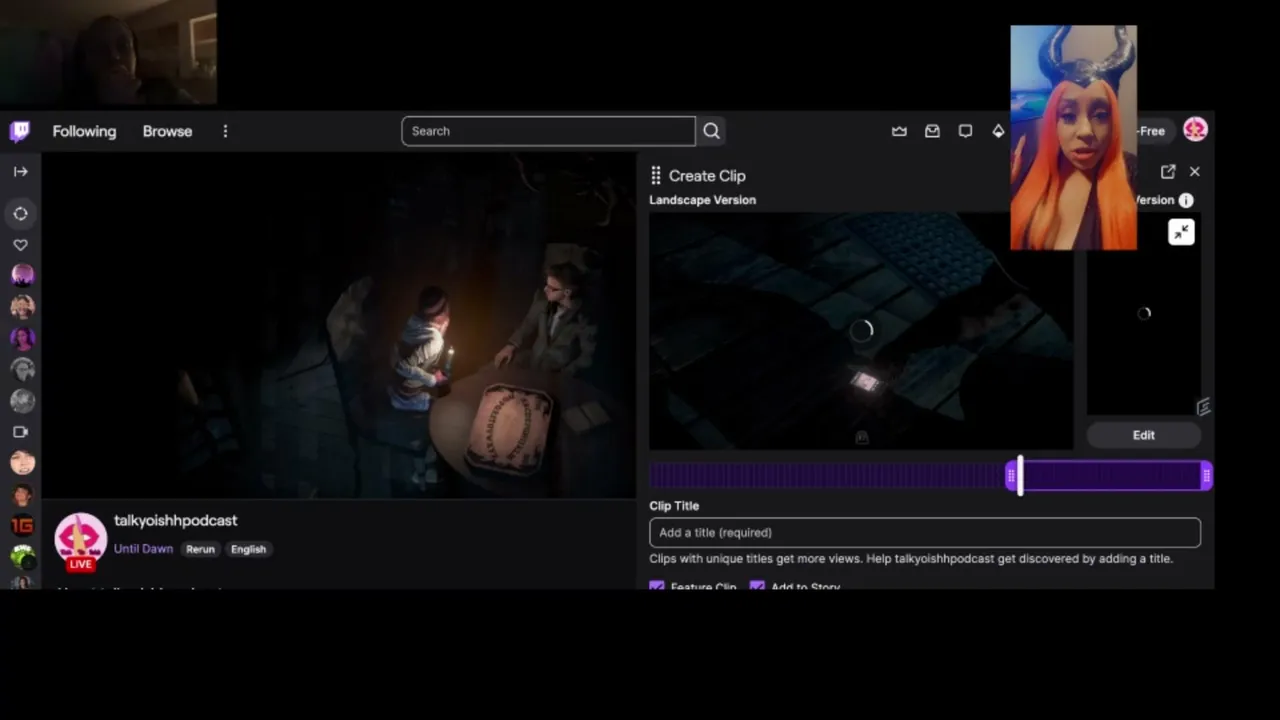Click the white collapse arrows button
The image size is (1280, 720).
tap(1181, 232)
